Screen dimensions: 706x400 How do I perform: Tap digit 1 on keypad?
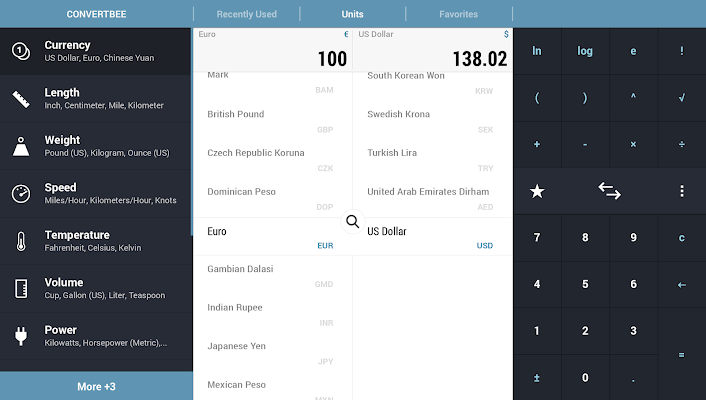coord(537,331)
